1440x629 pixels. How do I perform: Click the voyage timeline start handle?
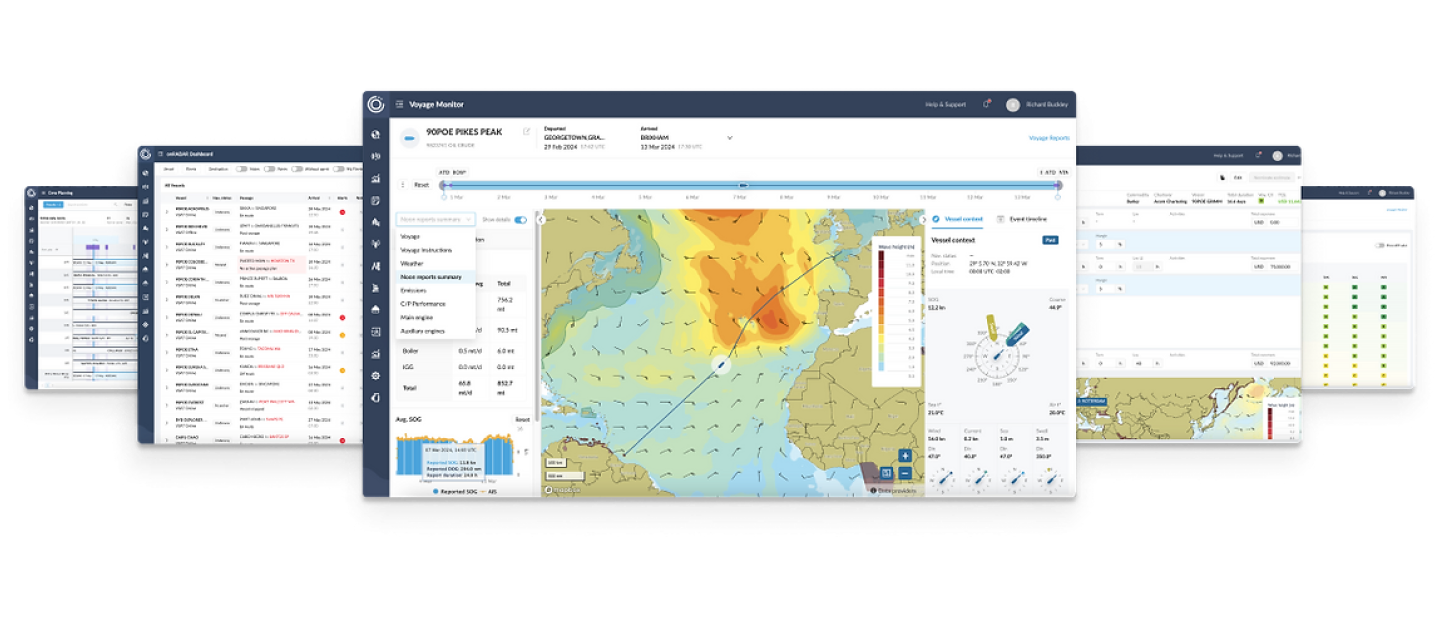tap(443, 185)
